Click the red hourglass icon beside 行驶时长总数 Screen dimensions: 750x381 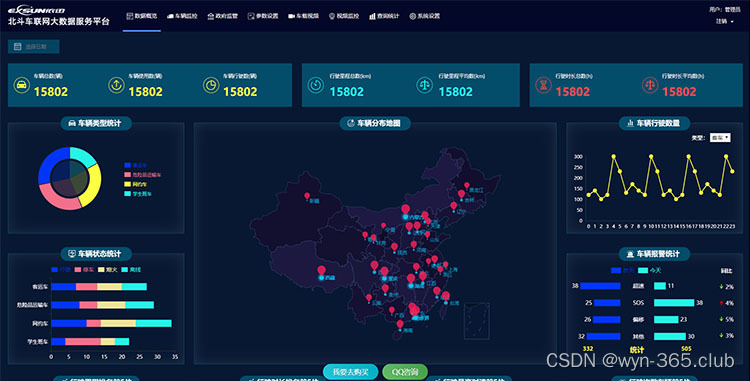[543, 85]
